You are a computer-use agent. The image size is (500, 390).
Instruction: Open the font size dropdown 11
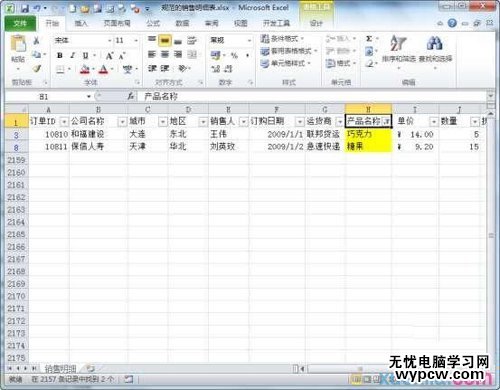(127, 41)
